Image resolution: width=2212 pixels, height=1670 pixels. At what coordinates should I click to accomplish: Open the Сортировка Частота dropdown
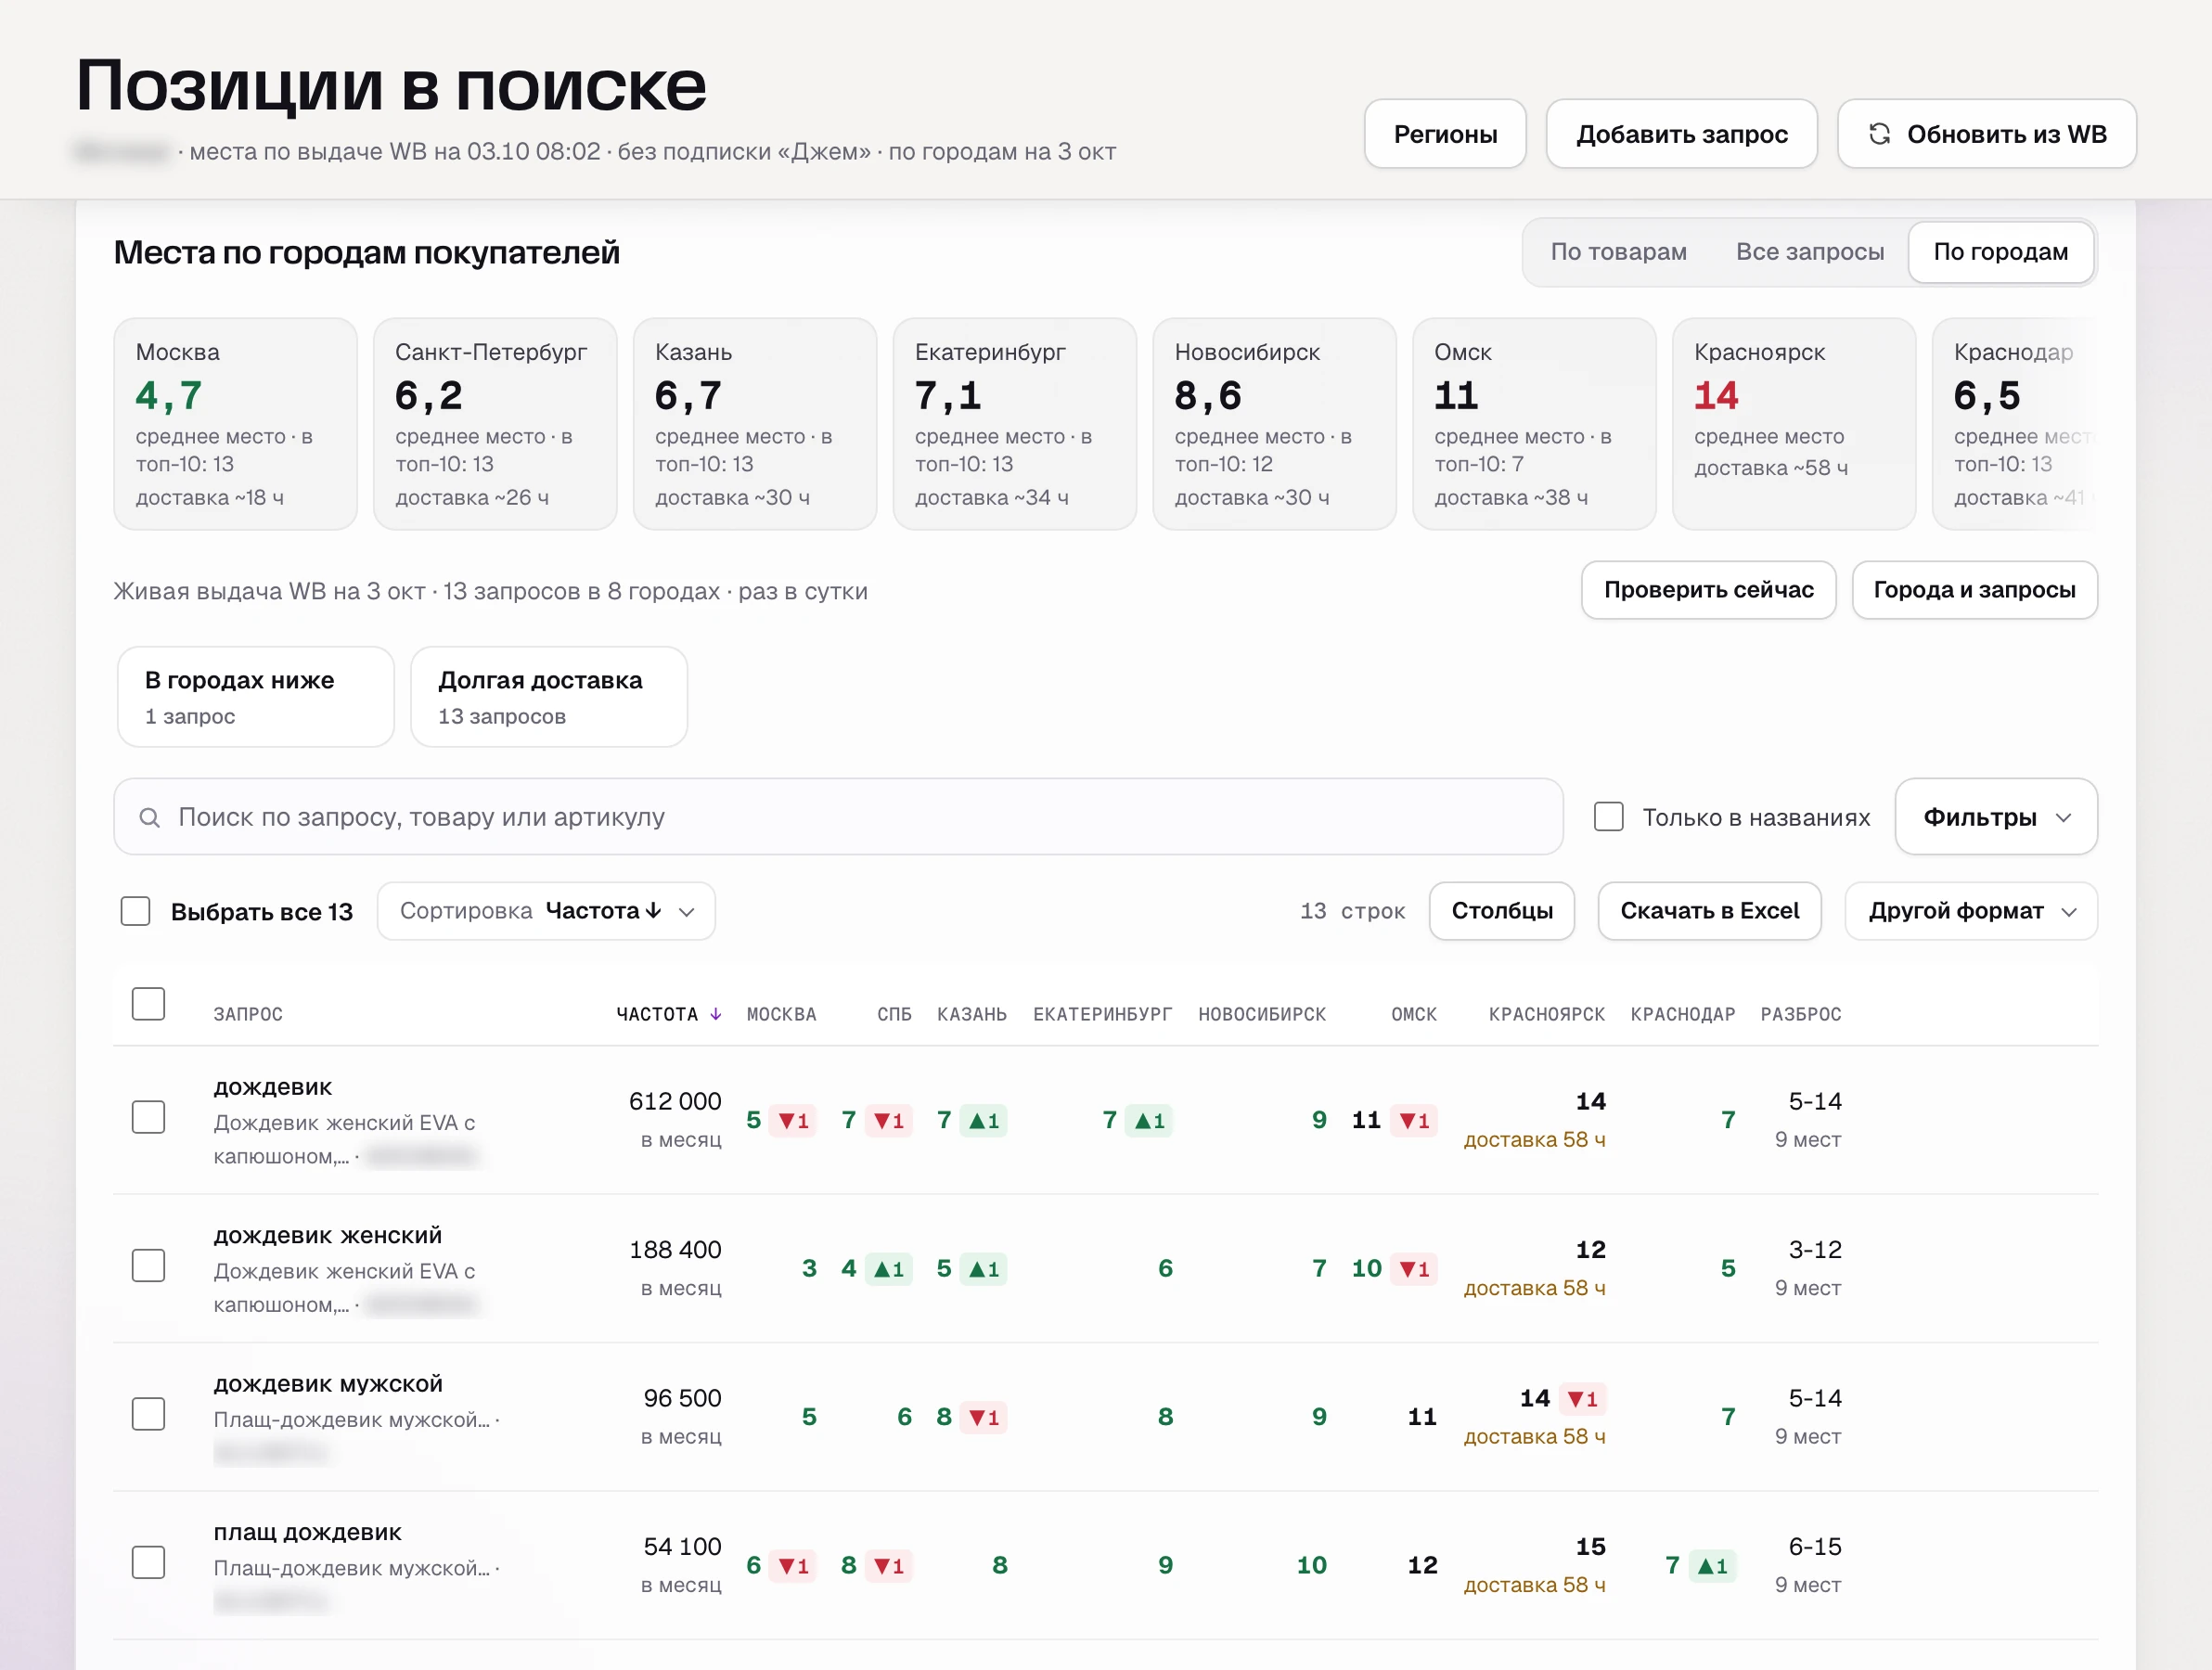tap(546, 911)
